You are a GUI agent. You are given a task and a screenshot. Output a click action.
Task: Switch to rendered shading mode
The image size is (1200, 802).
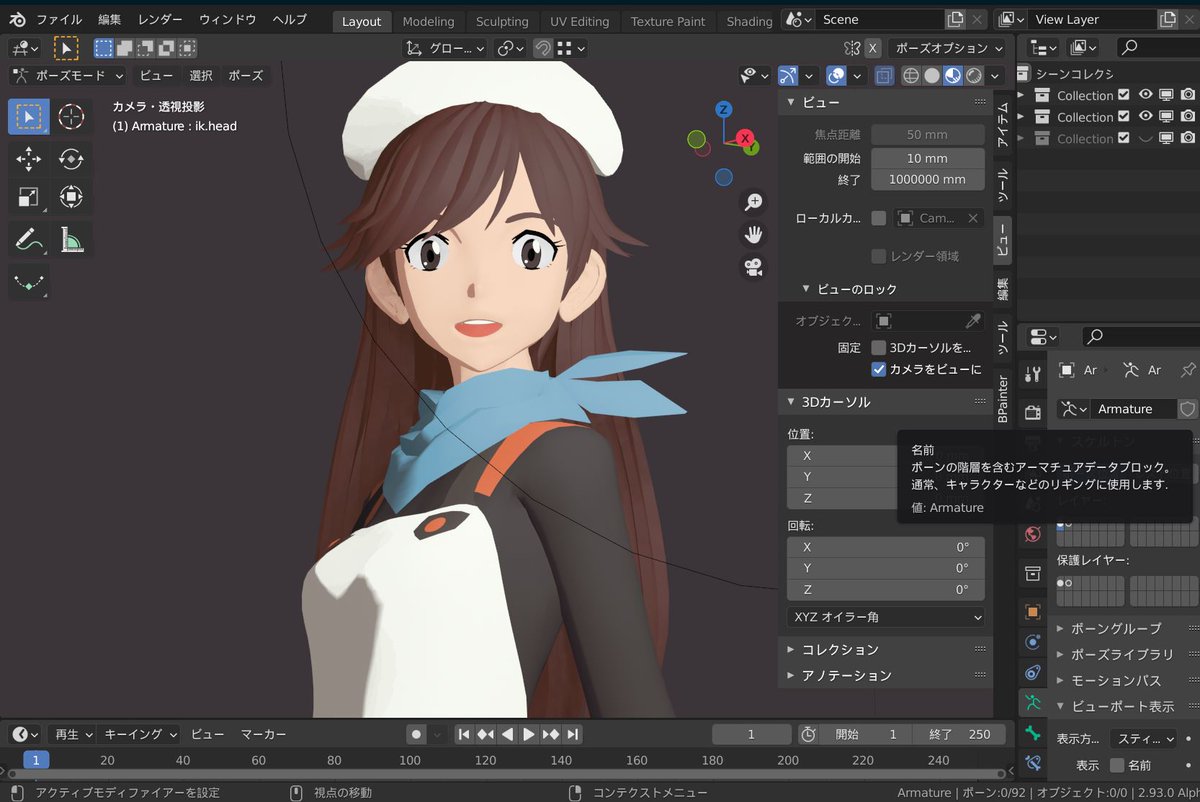974,76
